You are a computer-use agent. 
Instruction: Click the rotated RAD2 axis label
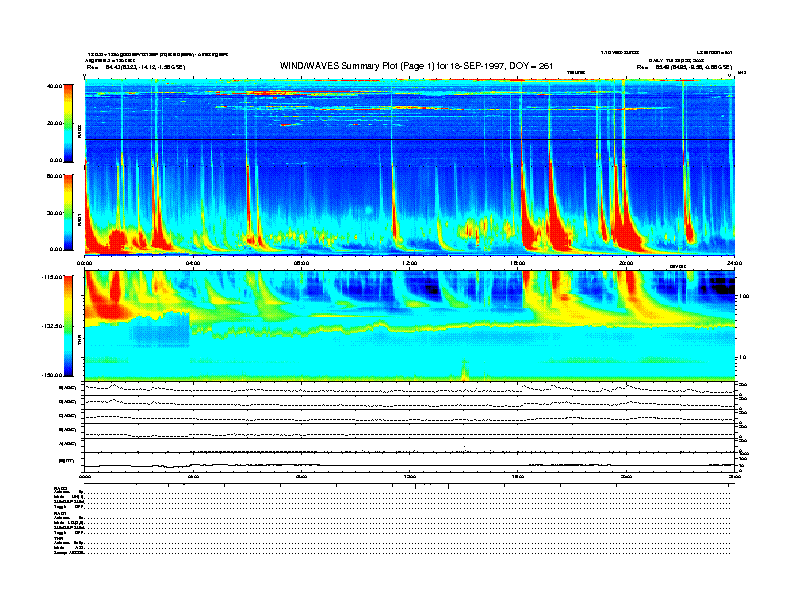[79, 131]
